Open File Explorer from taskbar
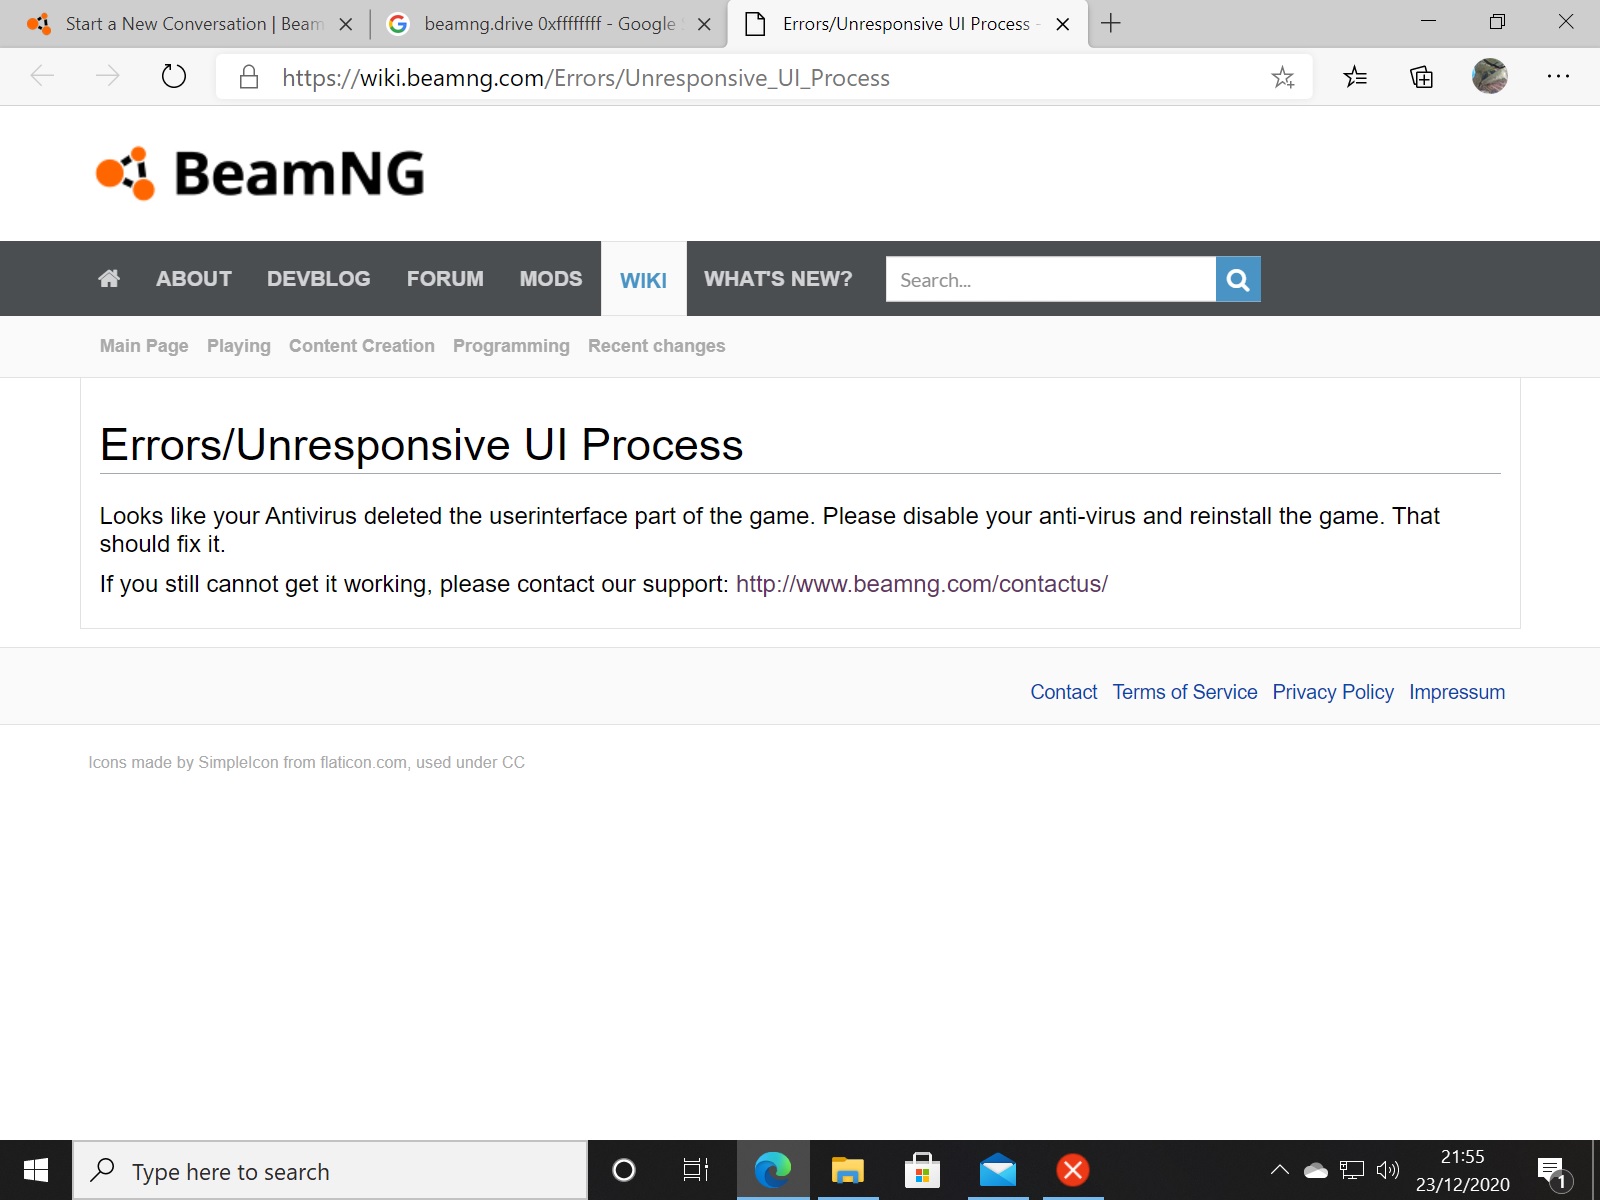1600x1200 pixels. coord(848,1170)
